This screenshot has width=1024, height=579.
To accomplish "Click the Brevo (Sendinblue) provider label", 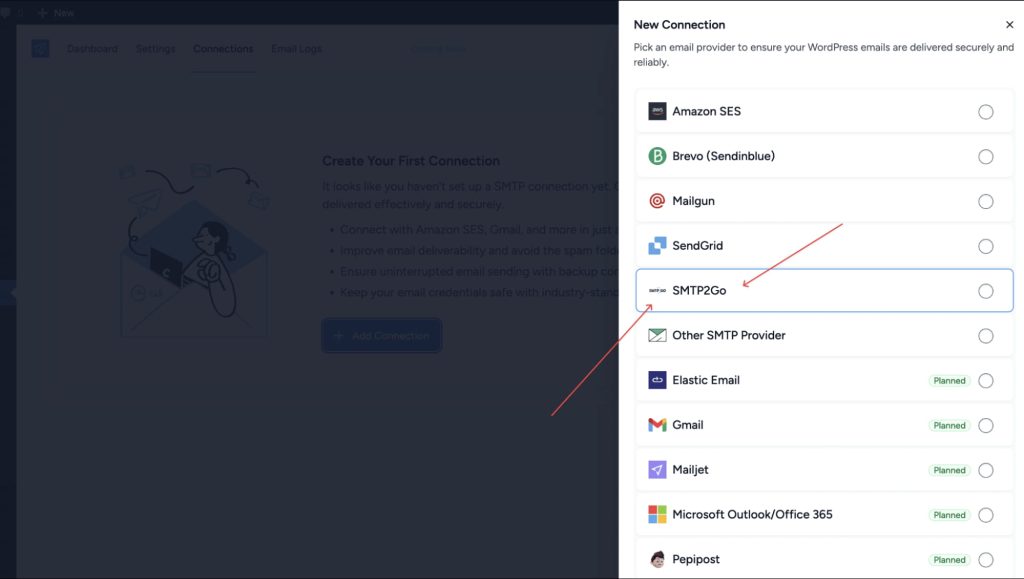I will point(724,156).
